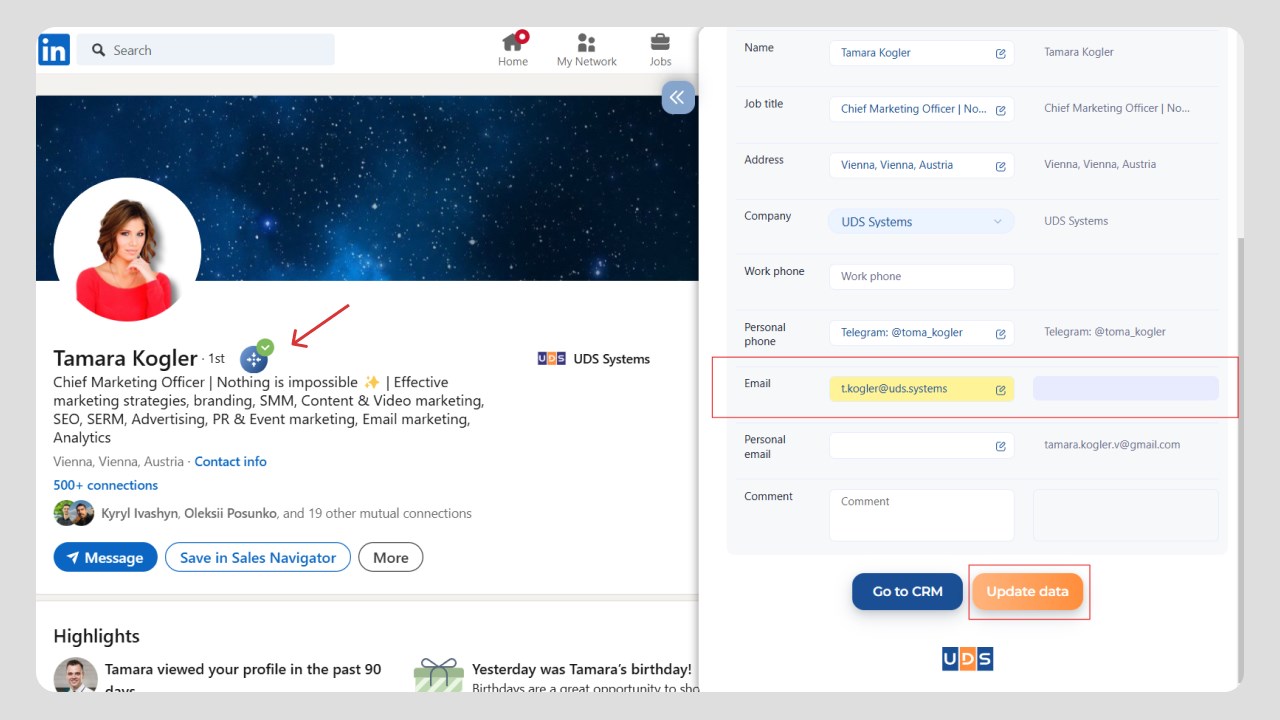The width and height of the screenshot is (1280, 720).
Task: Click the paper plane icon on Message
Action: tap(73, 558)
